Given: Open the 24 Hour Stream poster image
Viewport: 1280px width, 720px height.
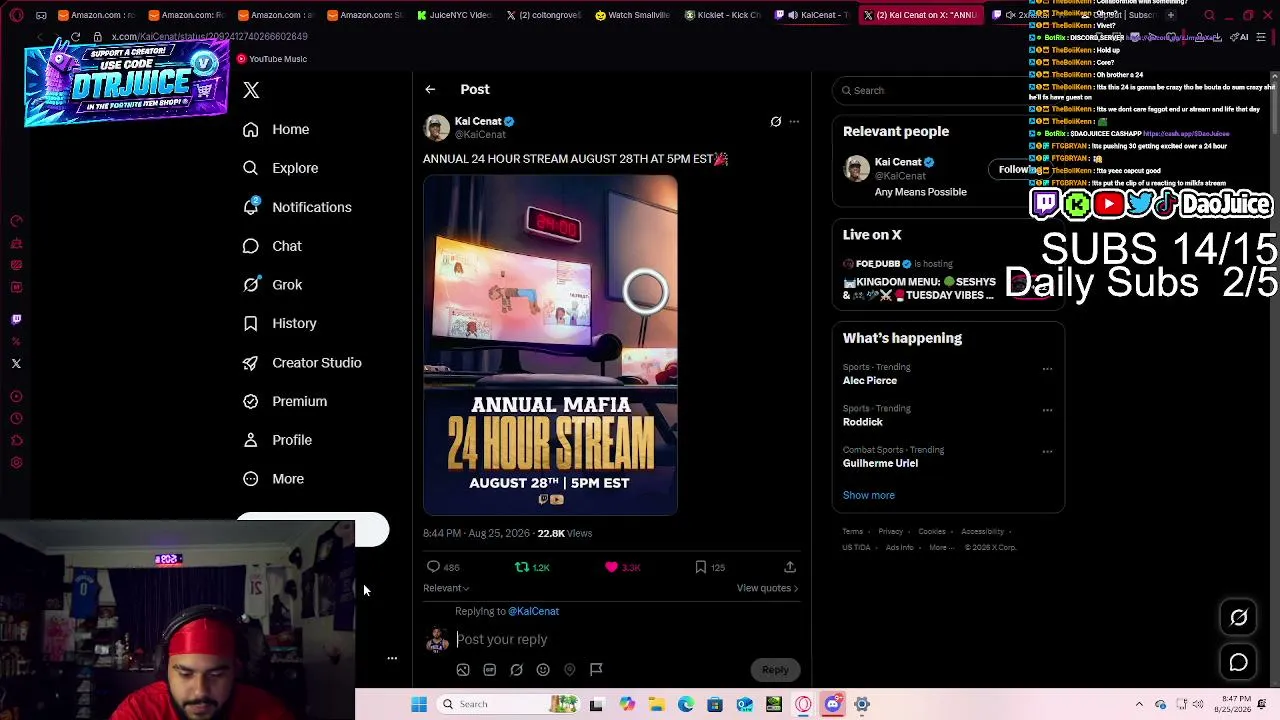Looking at the screenshot, I should [x=550, y=345].
